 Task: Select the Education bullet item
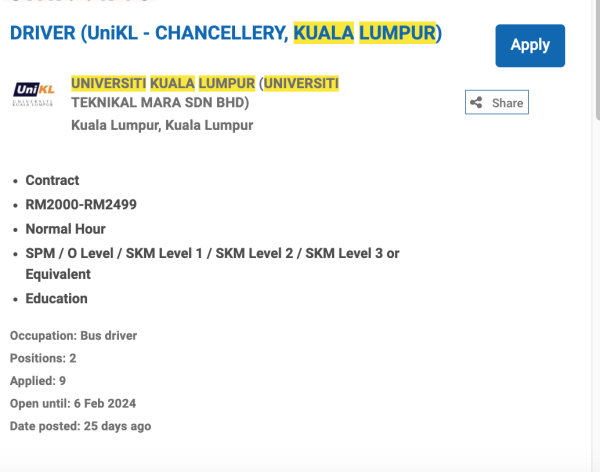[56, 298]
